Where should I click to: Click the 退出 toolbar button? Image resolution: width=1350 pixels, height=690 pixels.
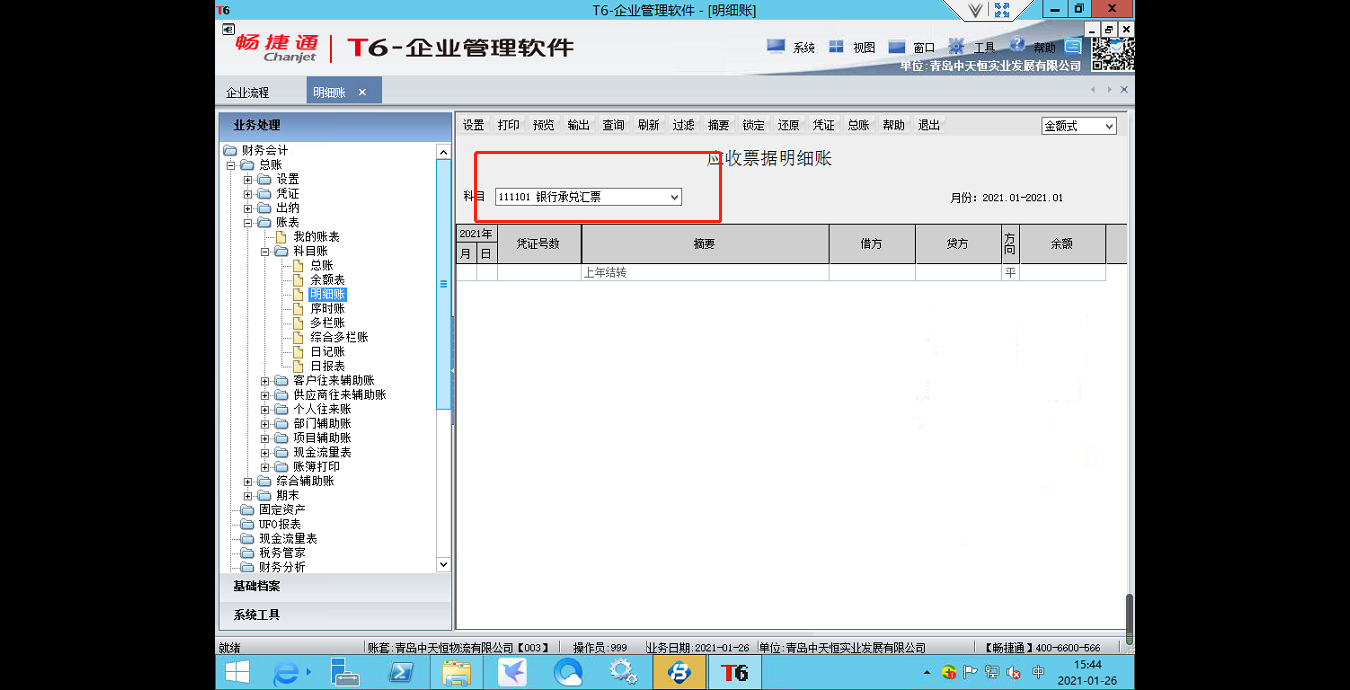[929, 126]
